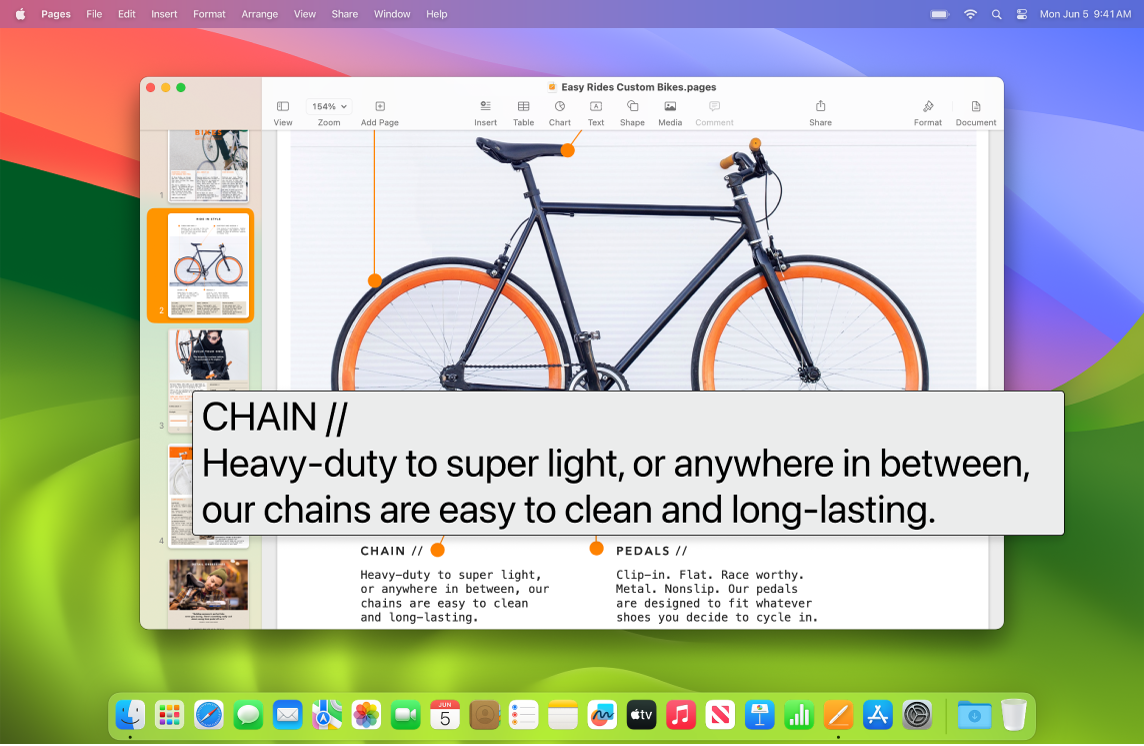Insert a Table into the document

click(x=523, y=110)
